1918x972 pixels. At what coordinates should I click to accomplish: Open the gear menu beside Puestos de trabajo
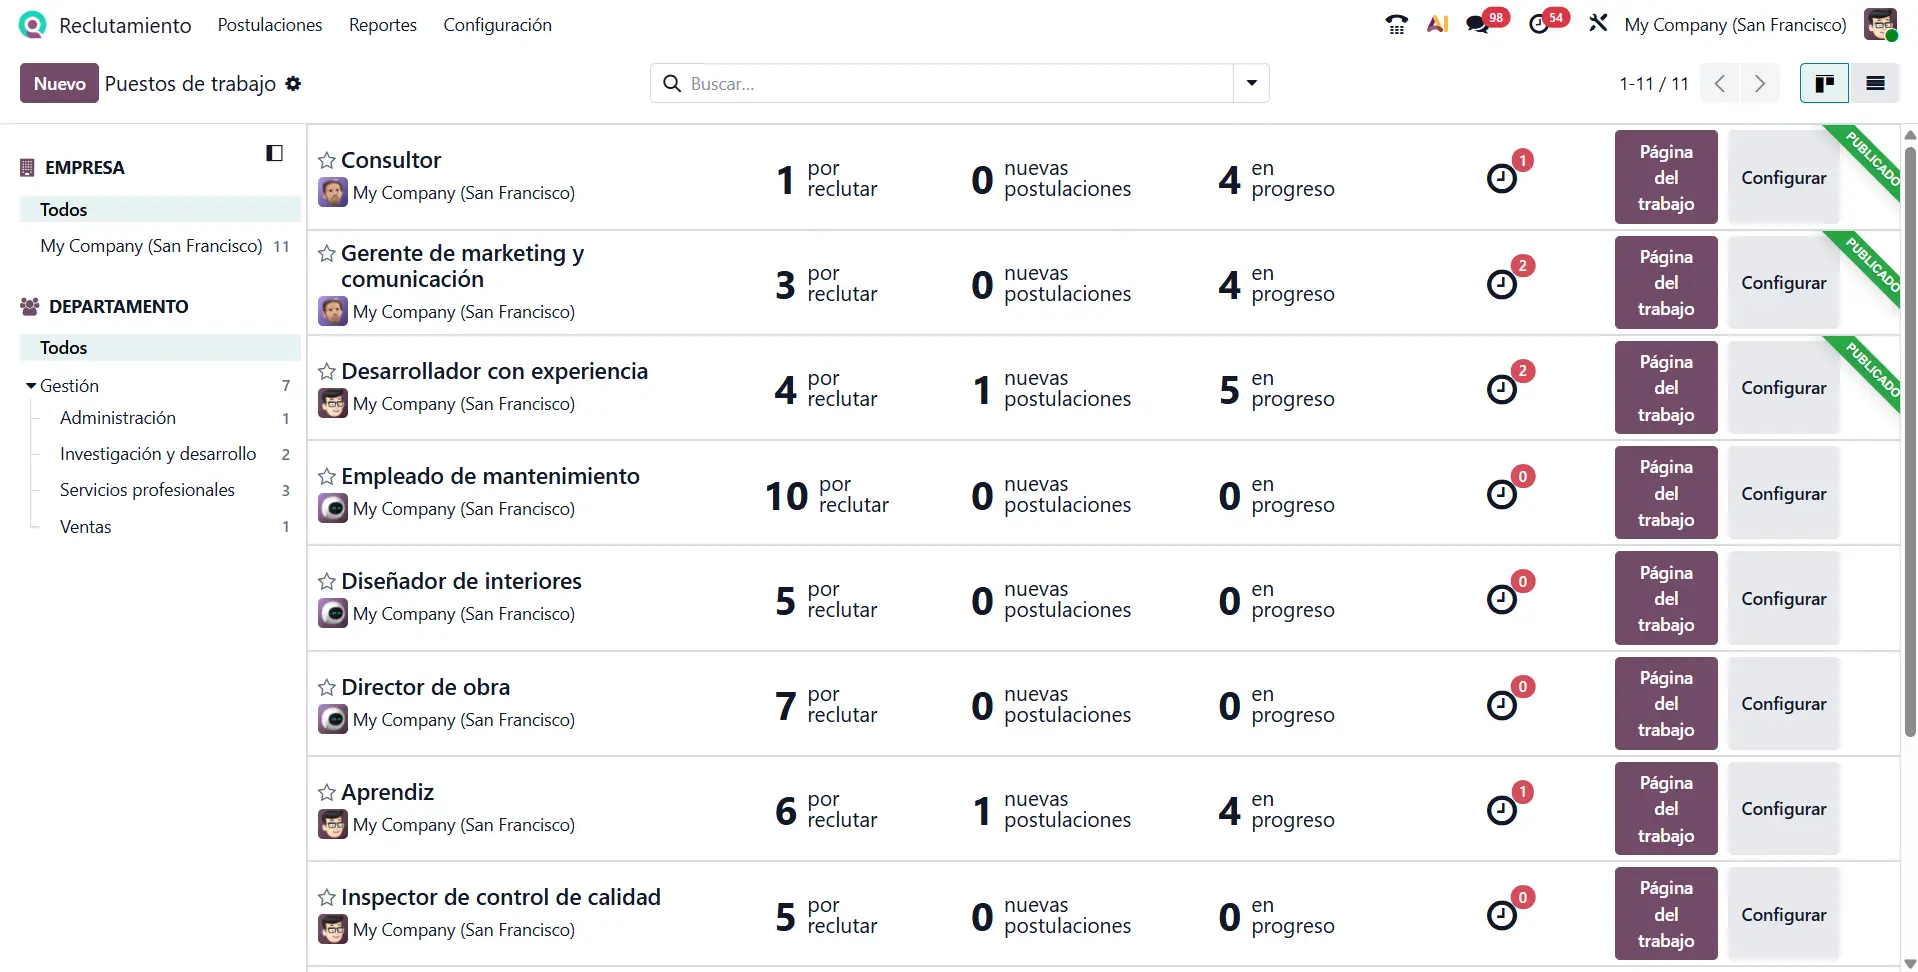point(293,84)
